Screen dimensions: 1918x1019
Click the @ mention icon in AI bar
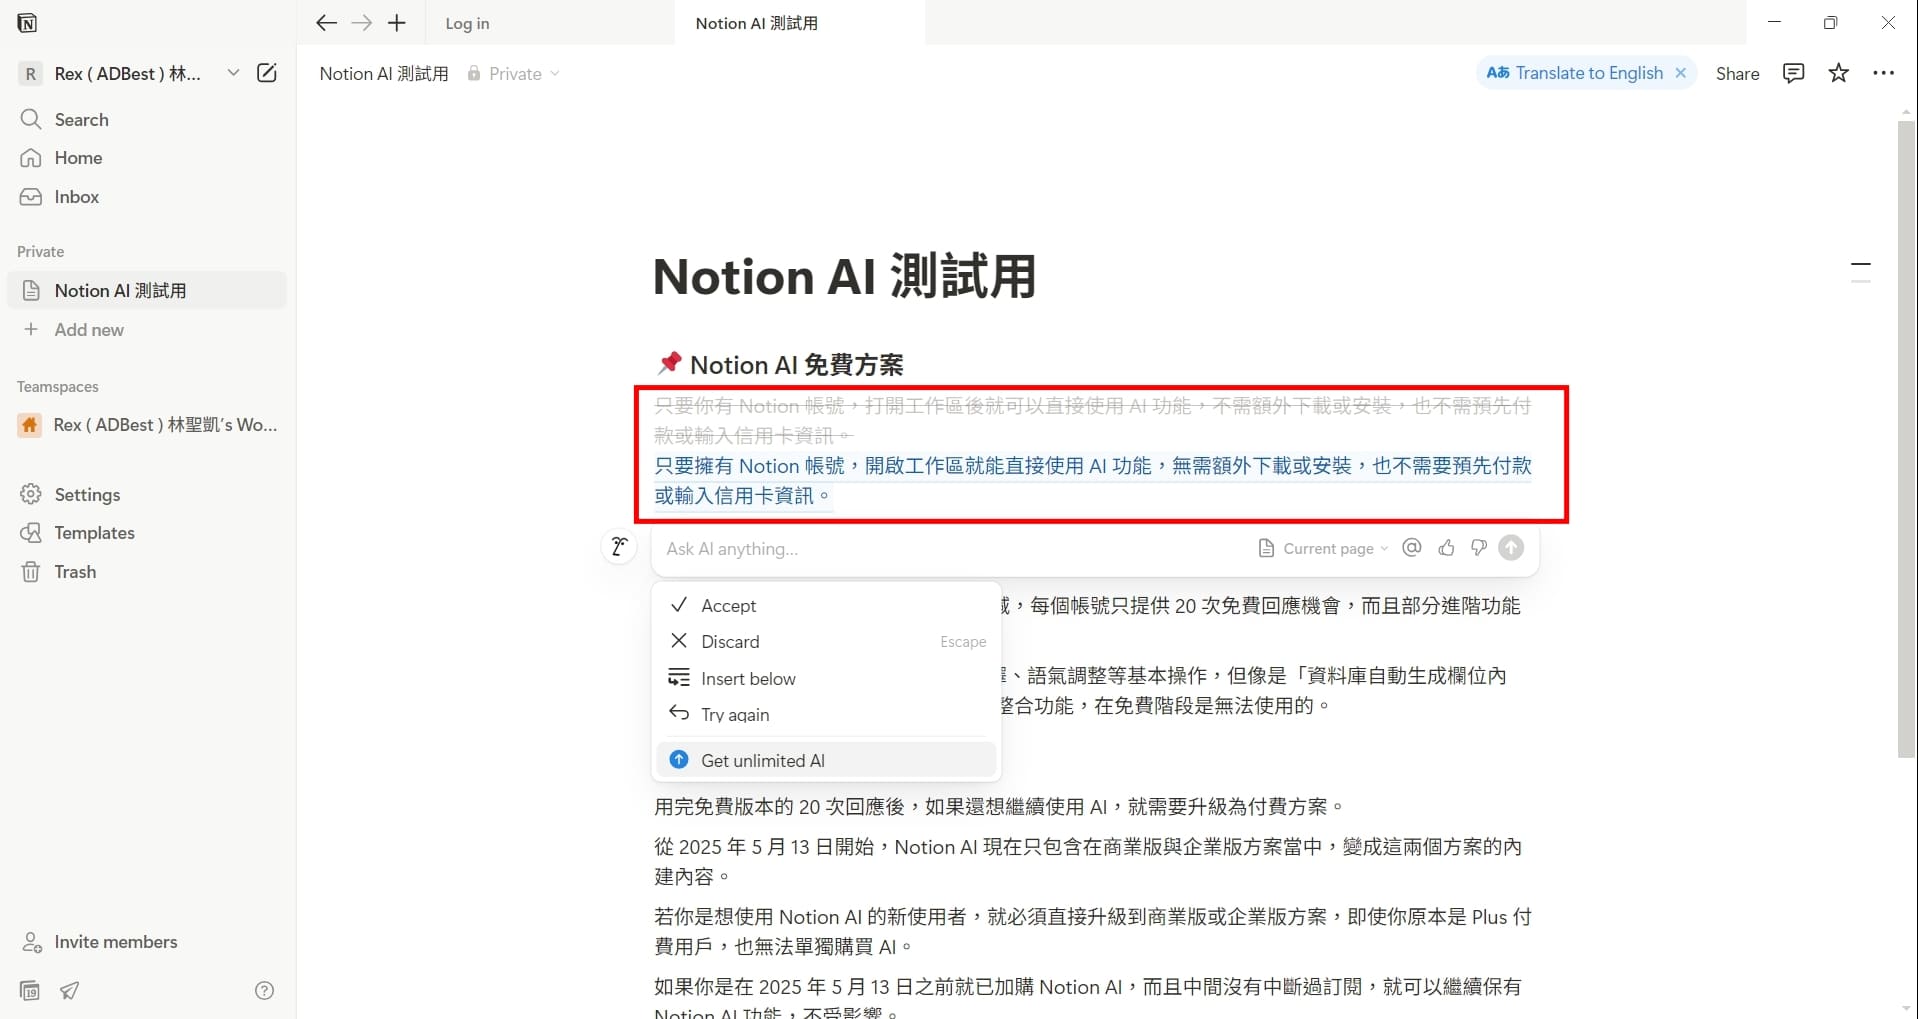tap(1411, 548)
